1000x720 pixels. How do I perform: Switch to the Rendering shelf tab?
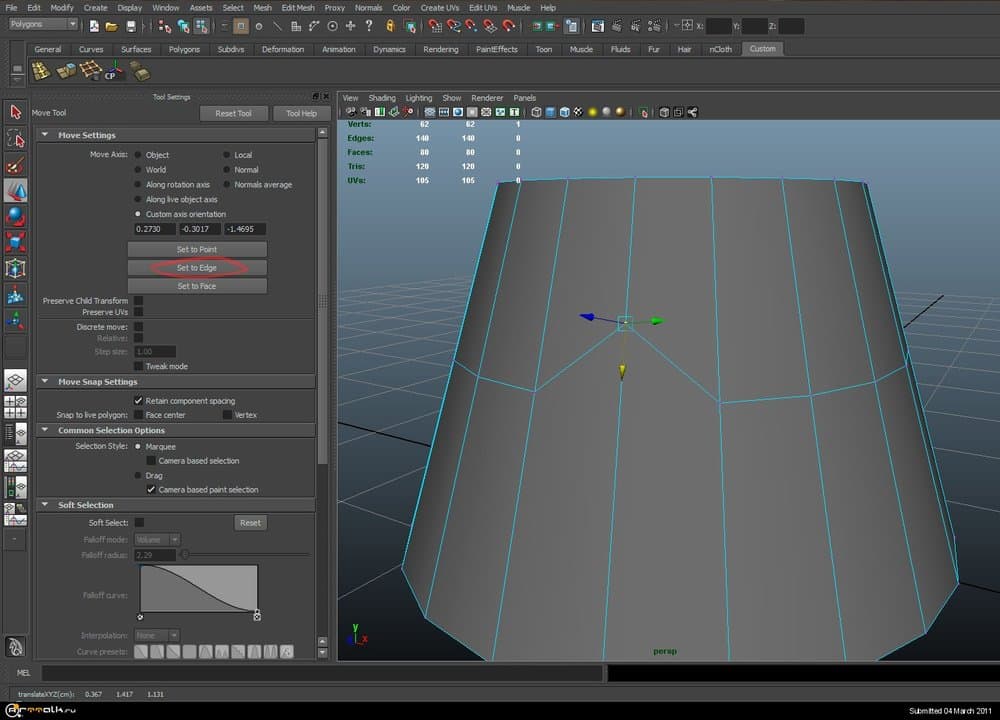[x=441, y=49]
